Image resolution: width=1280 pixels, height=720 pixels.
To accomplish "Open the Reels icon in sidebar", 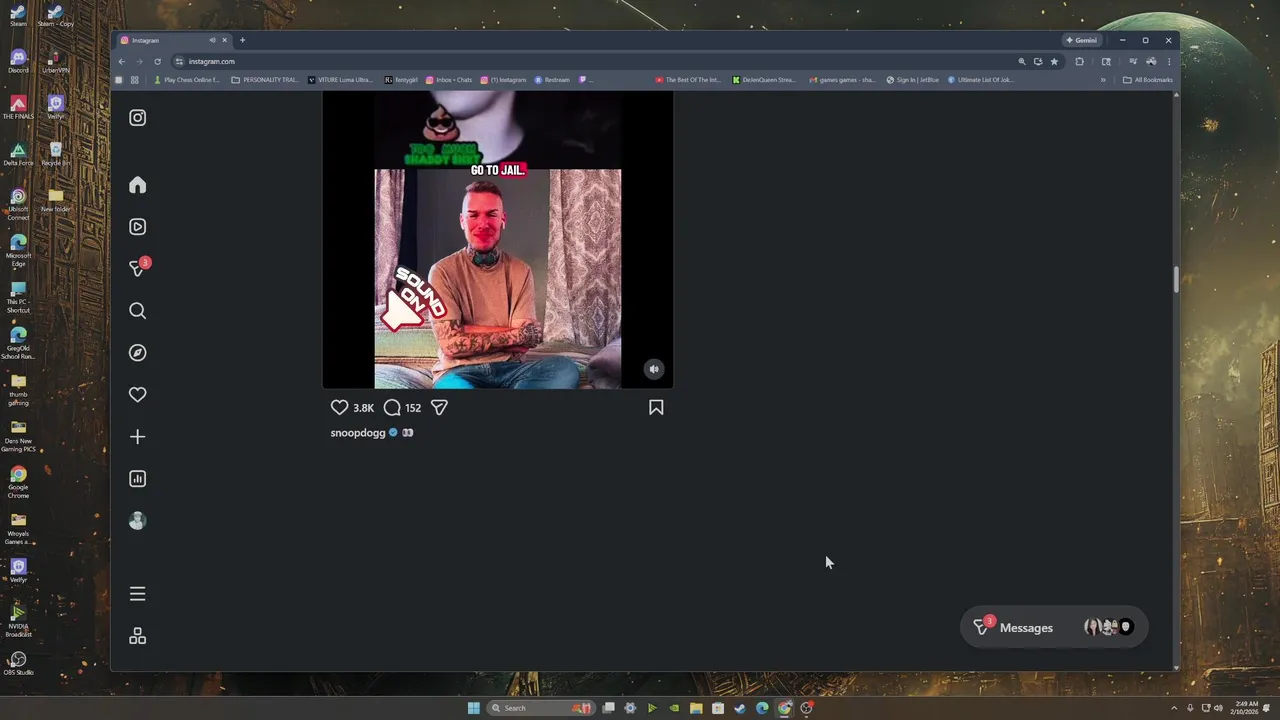I will coord(138,227).
